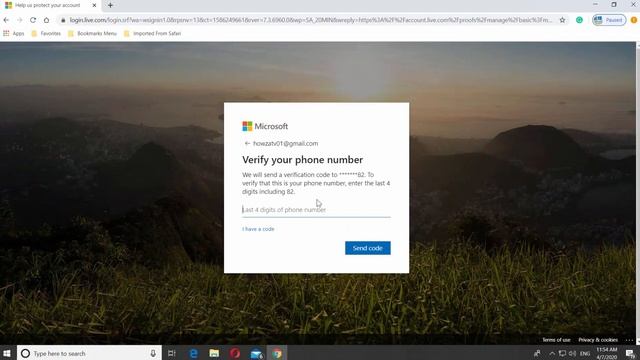This screenshot has height=360, width=640.
Task: Click the Send code button
Action: tap(368, 248)
